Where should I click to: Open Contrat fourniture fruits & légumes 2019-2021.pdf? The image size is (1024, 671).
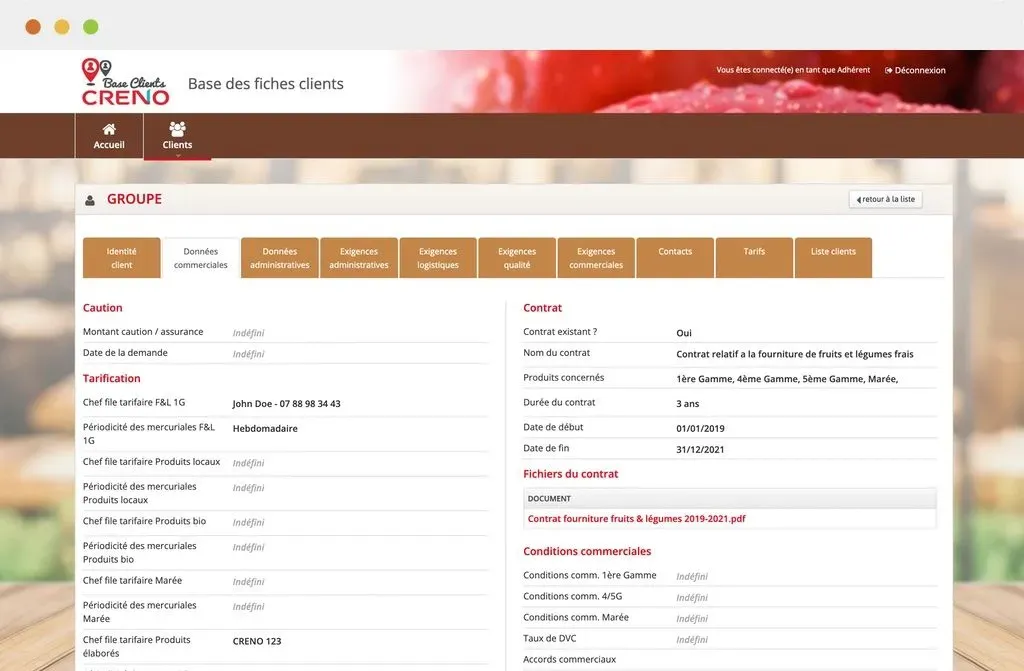(x=636, y=519)
